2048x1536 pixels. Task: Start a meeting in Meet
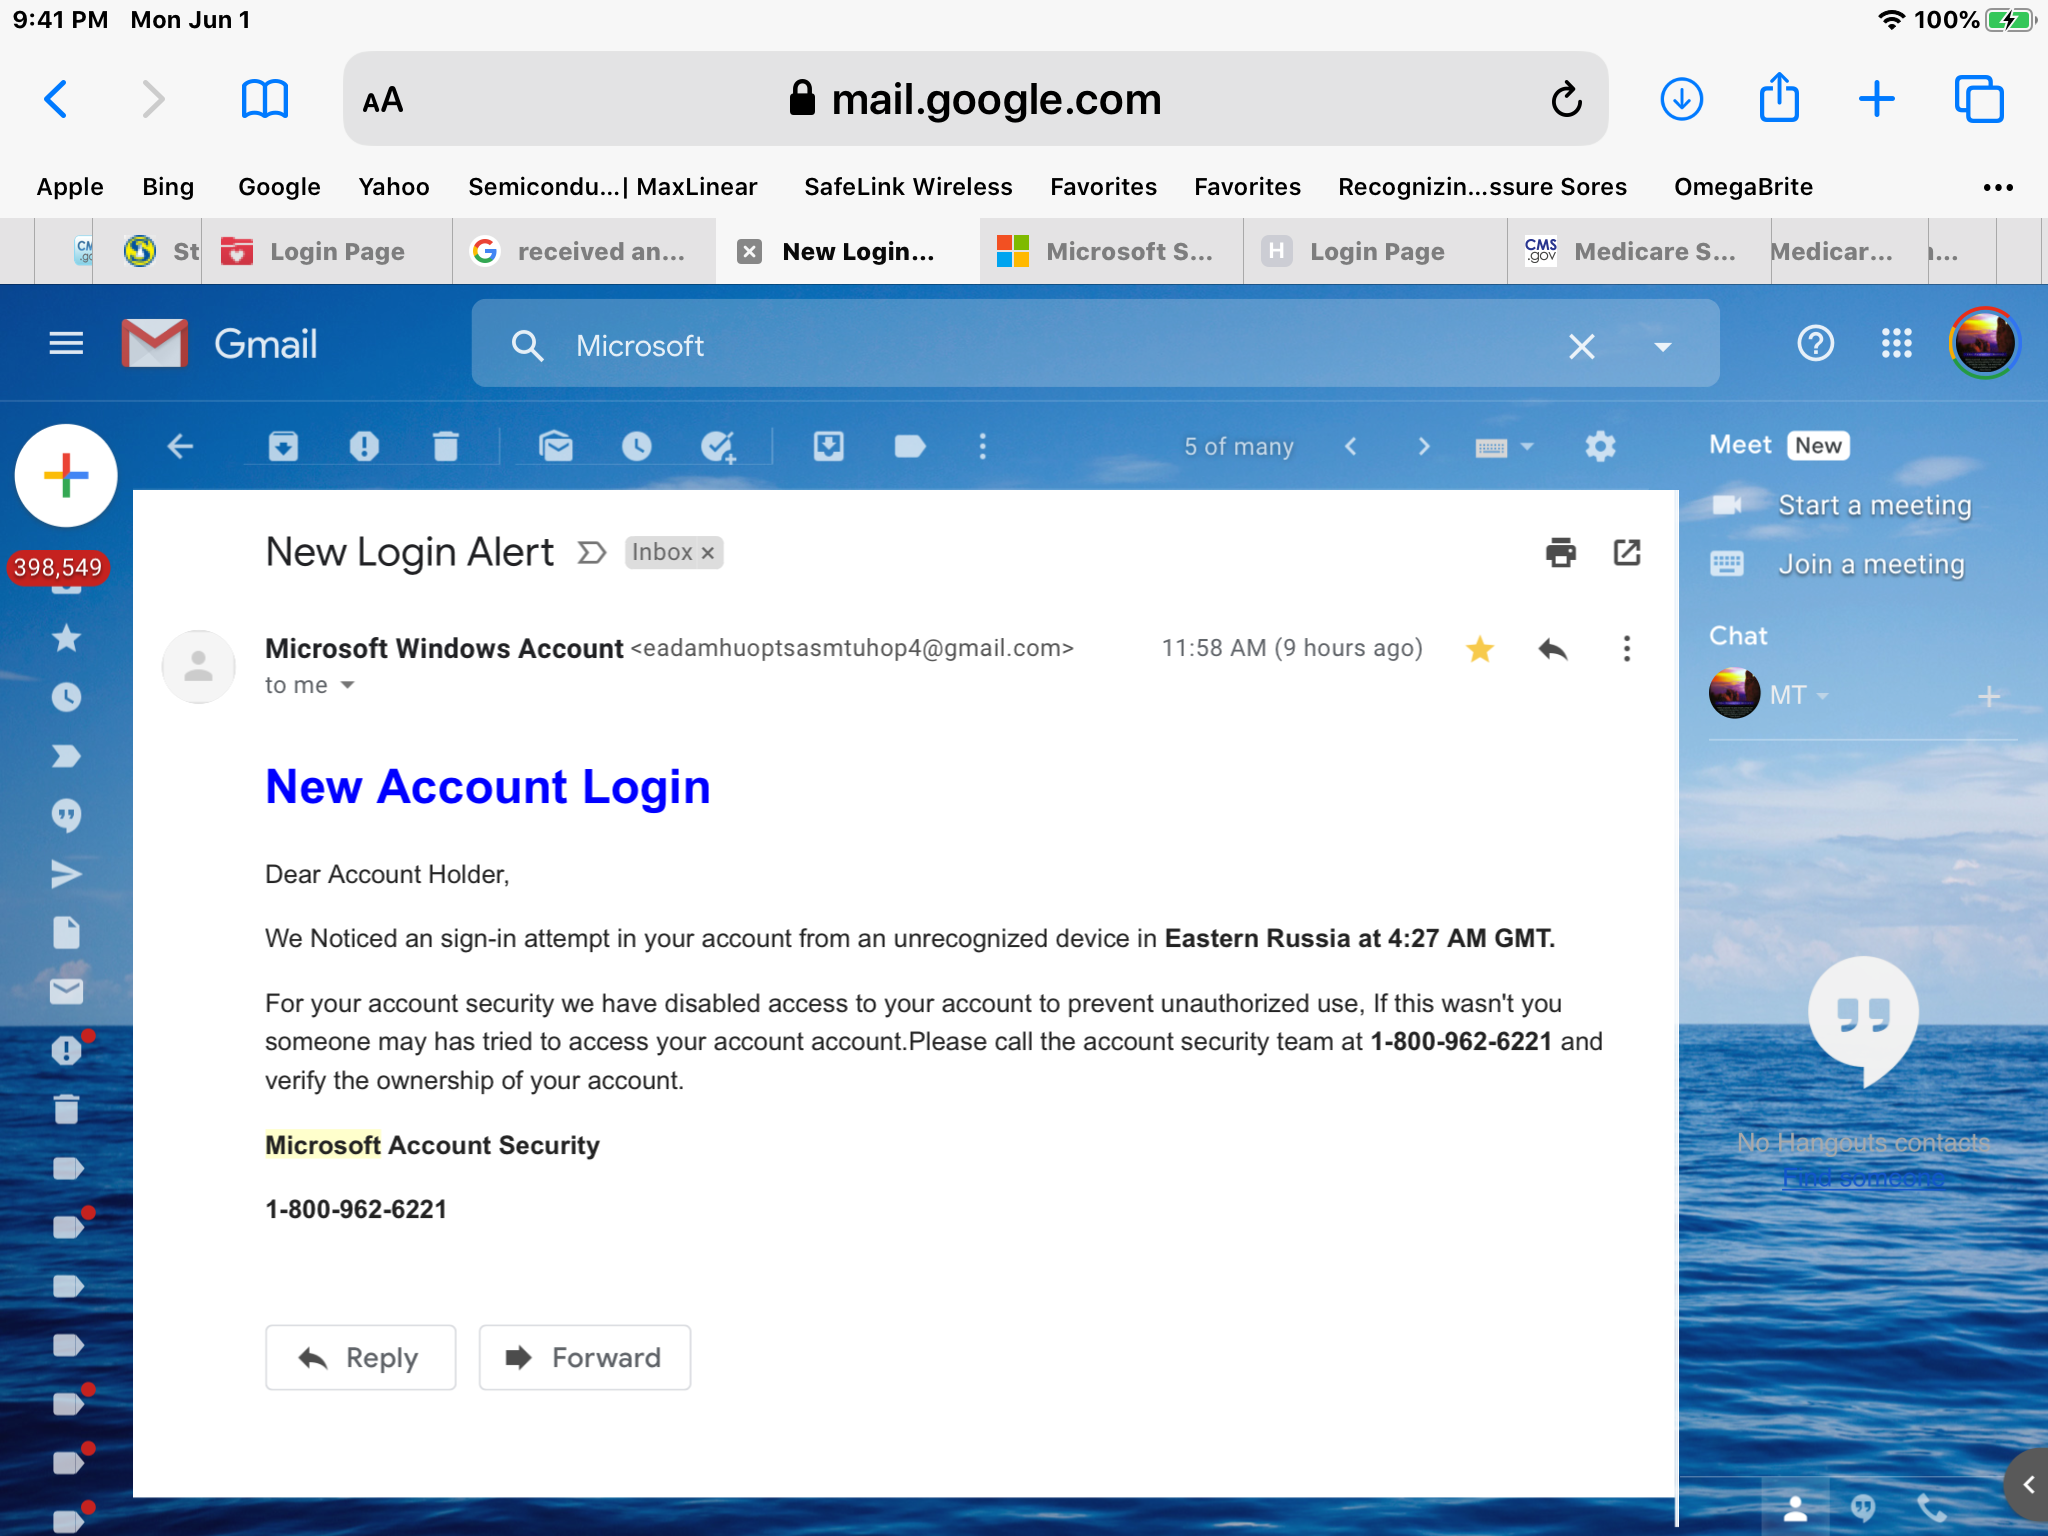(1874, 505)
